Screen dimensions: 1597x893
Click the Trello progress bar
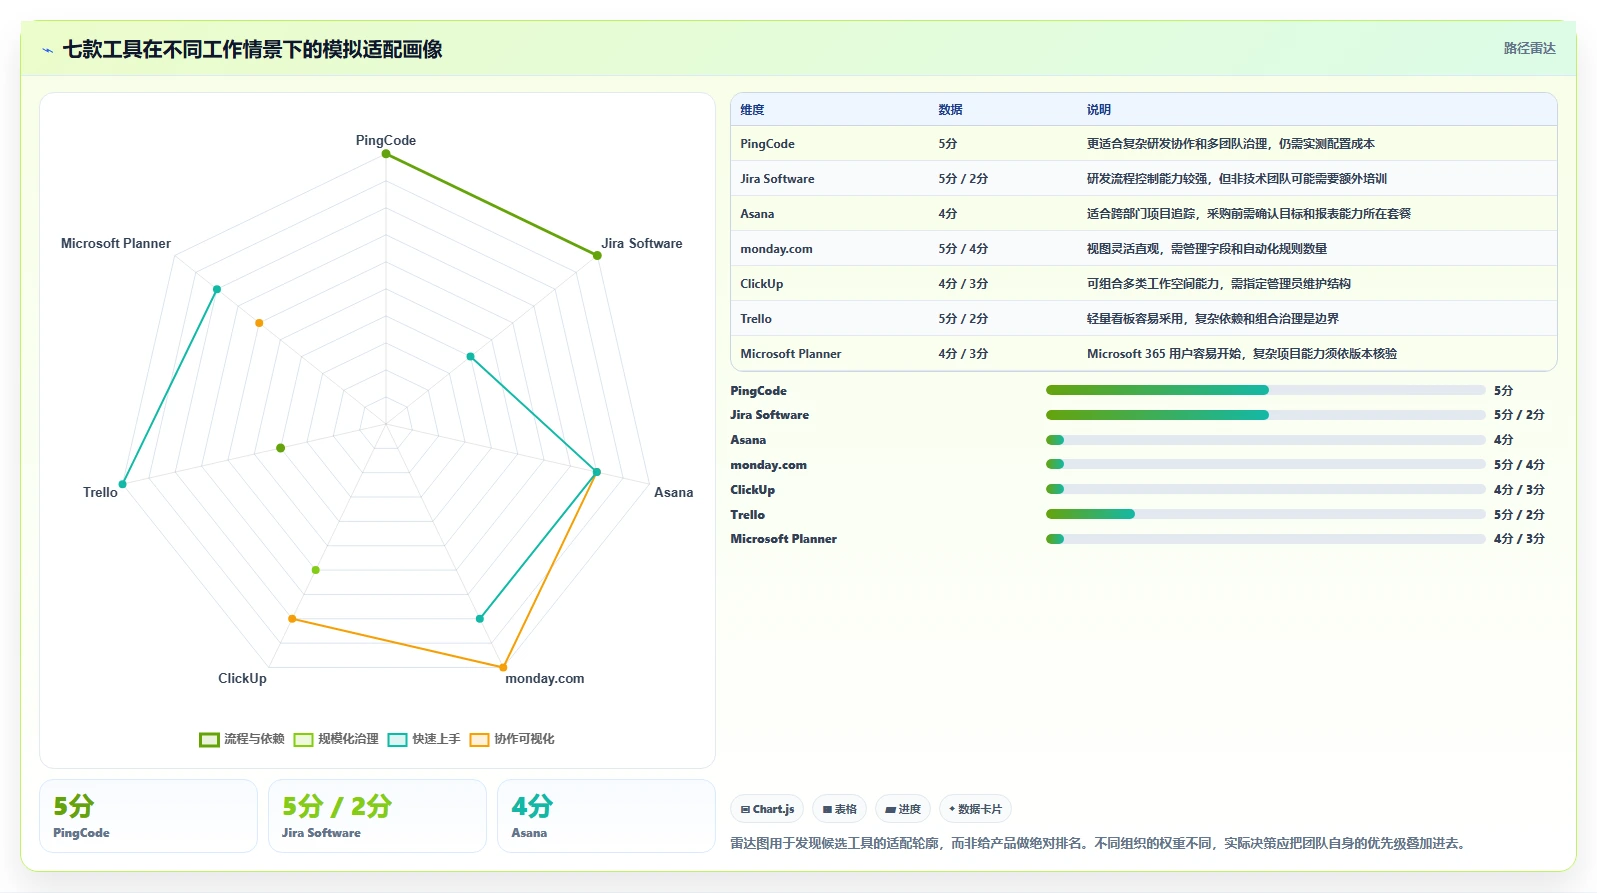[1265, 514]
